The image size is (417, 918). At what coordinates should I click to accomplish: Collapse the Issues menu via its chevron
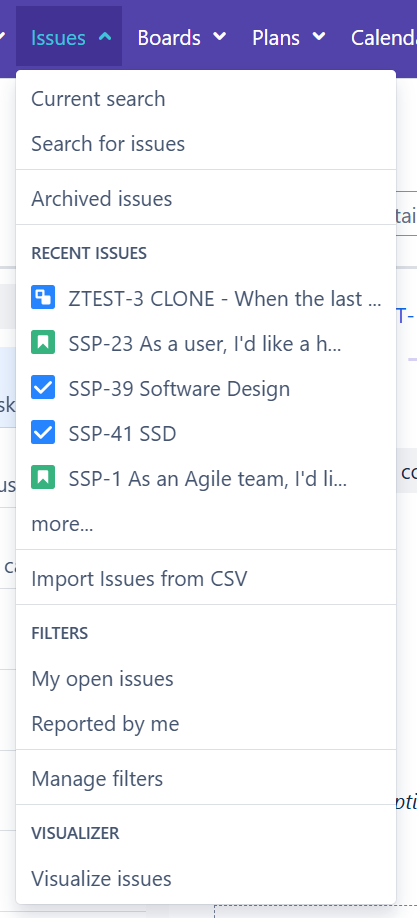[105, 37]
